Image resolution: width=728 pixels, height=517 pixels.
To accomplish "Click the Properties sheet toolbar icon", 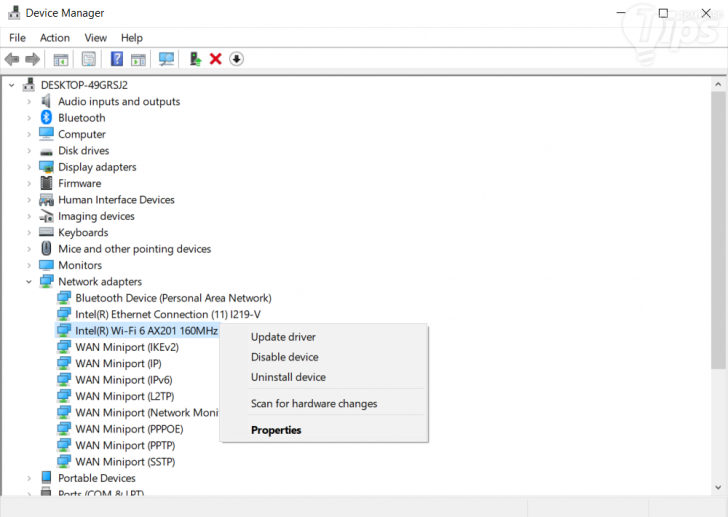I will (89, 59).
